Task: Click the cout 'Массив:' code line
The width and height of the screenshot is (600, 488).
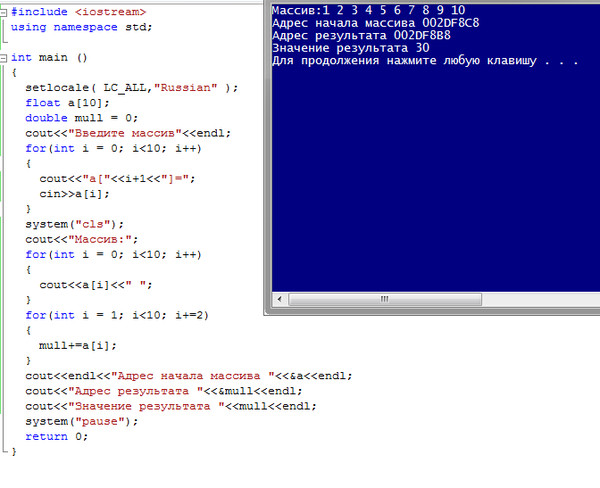Action: 82,240
